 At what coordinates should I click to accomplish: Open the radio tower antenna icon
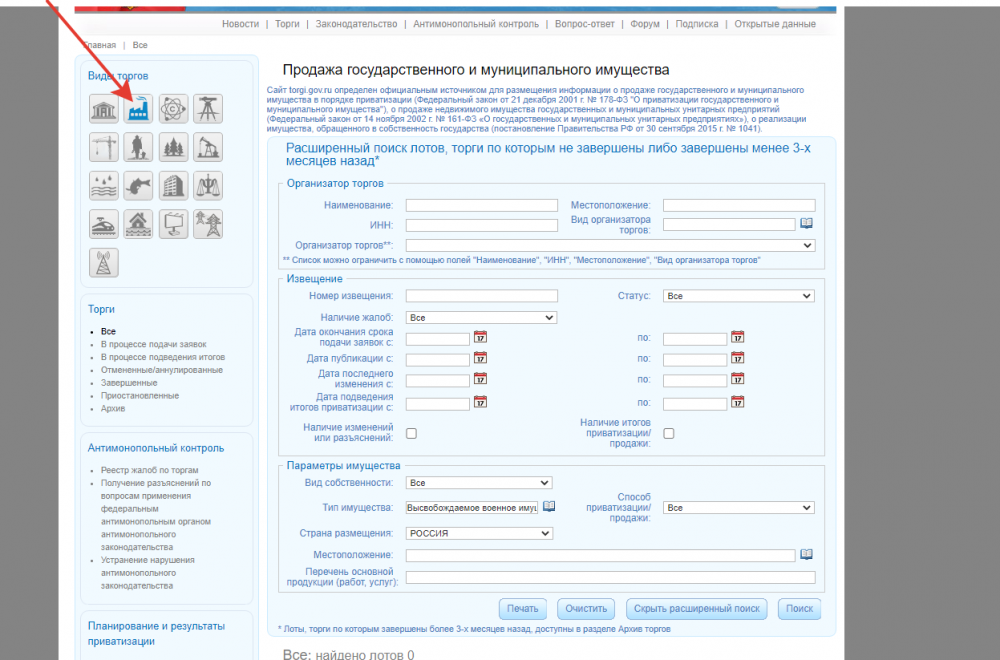[103, 262]
